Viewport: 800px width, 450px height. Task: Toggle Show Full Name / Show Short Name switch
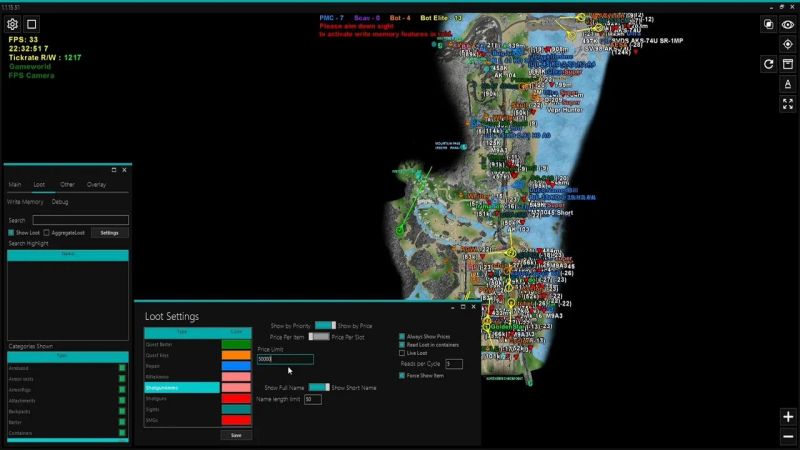pos(319,387)
